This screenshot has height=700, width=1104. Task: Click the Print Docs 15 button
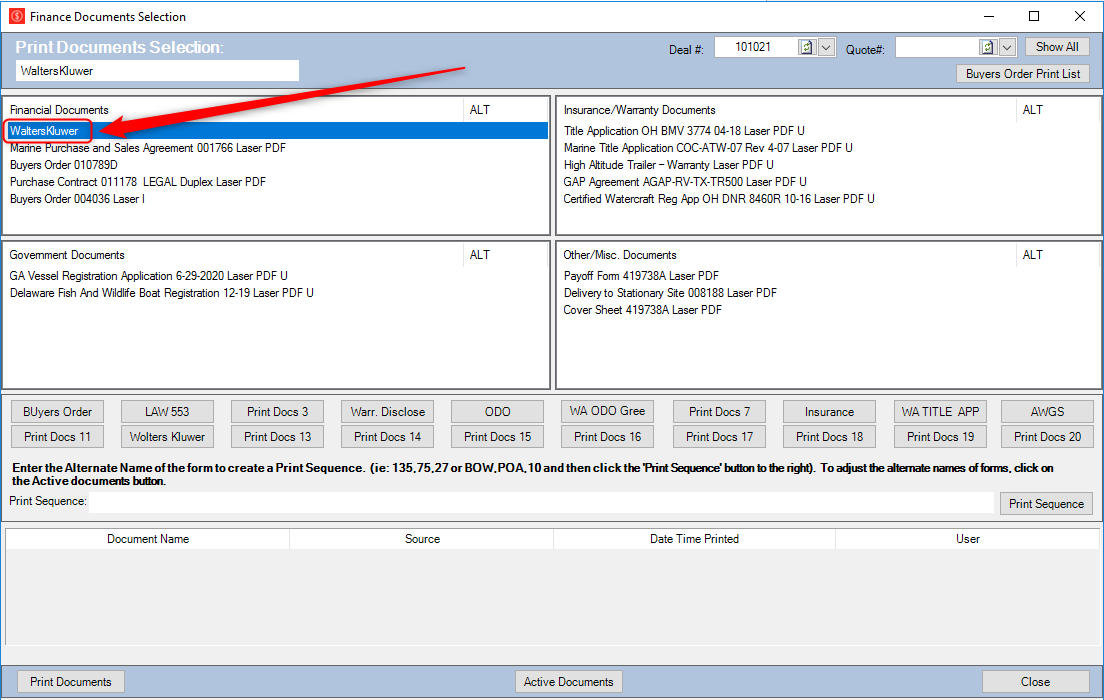point(497,437)
